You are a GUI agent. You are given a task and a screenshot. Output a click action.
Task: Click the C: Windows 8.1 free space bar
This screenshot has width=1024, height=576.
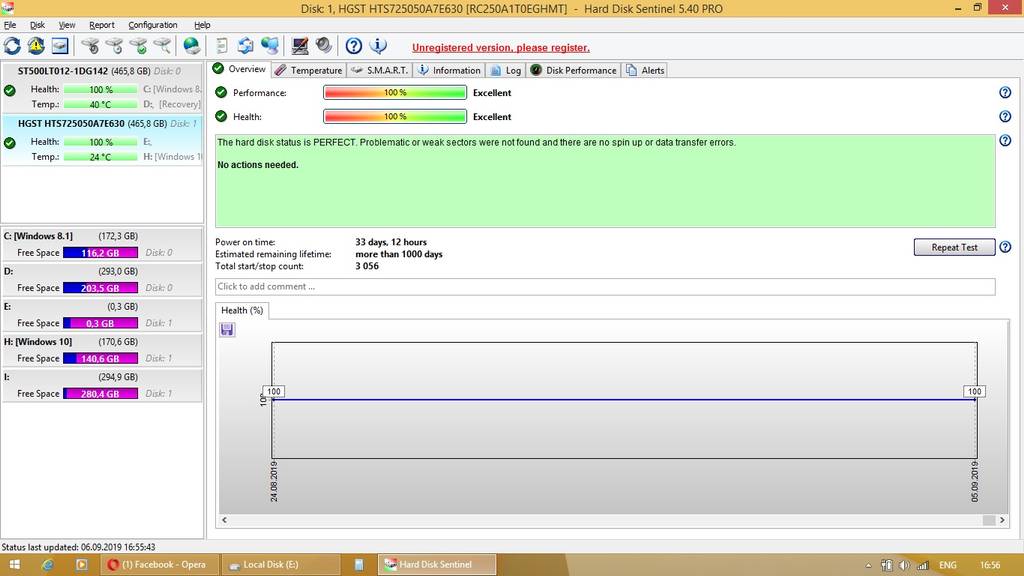(x=100, y=253)
